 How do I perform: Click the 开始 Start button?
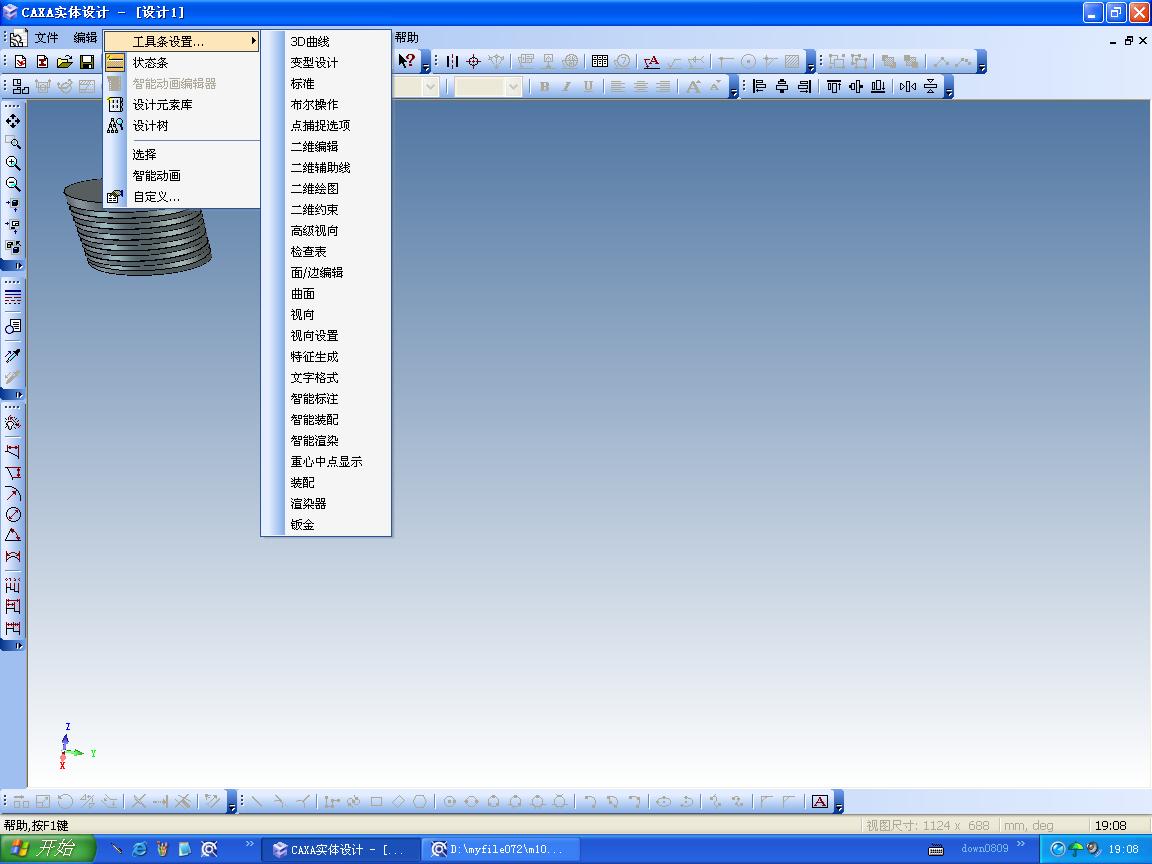click(x=48, y=849)
